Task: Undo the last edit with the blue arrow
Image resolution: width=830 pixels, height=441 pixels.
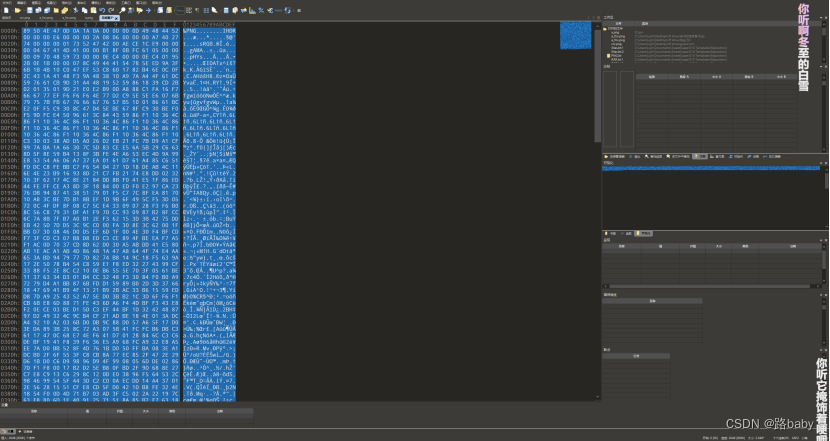Action: 102,10
